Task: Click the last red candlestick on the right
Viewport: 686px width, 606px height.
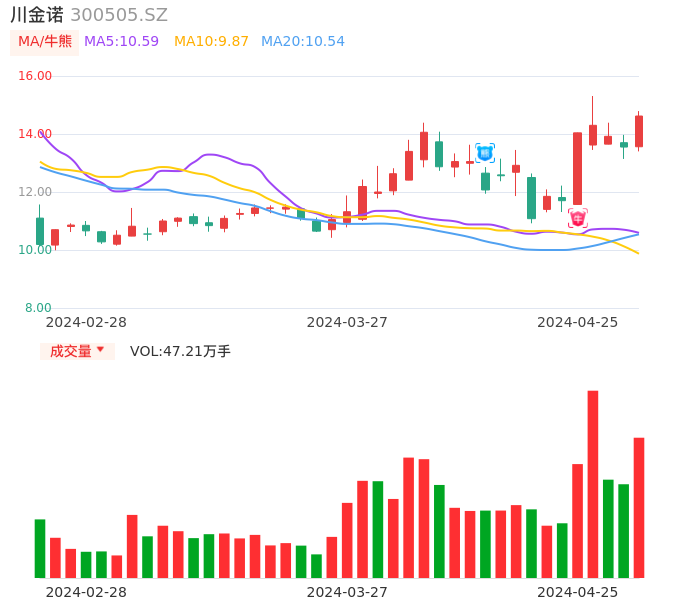Action: (639, 131)
